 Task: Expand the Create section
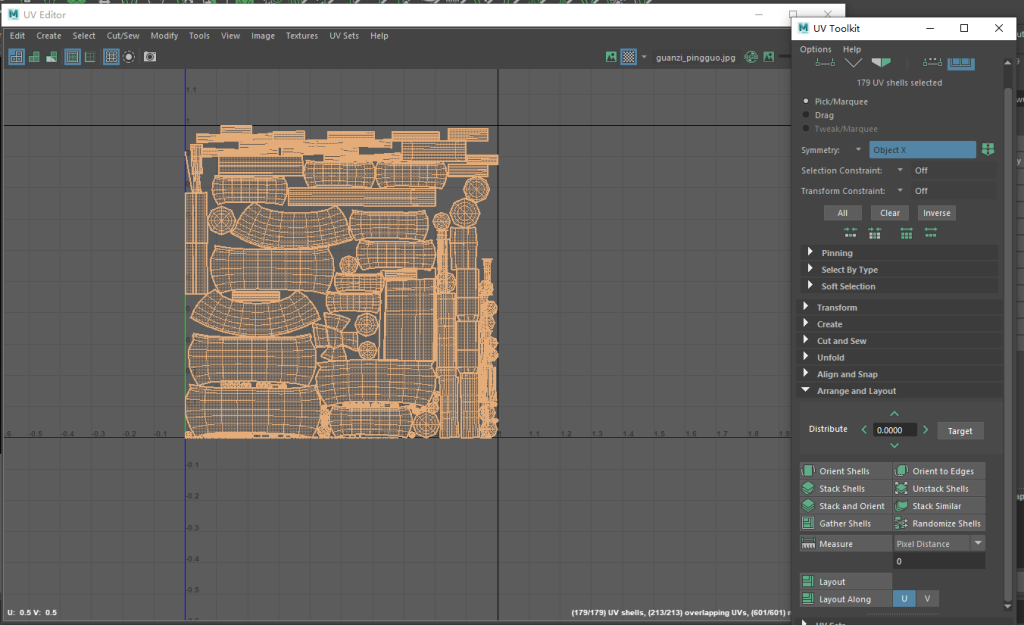[x=899, y=324]
